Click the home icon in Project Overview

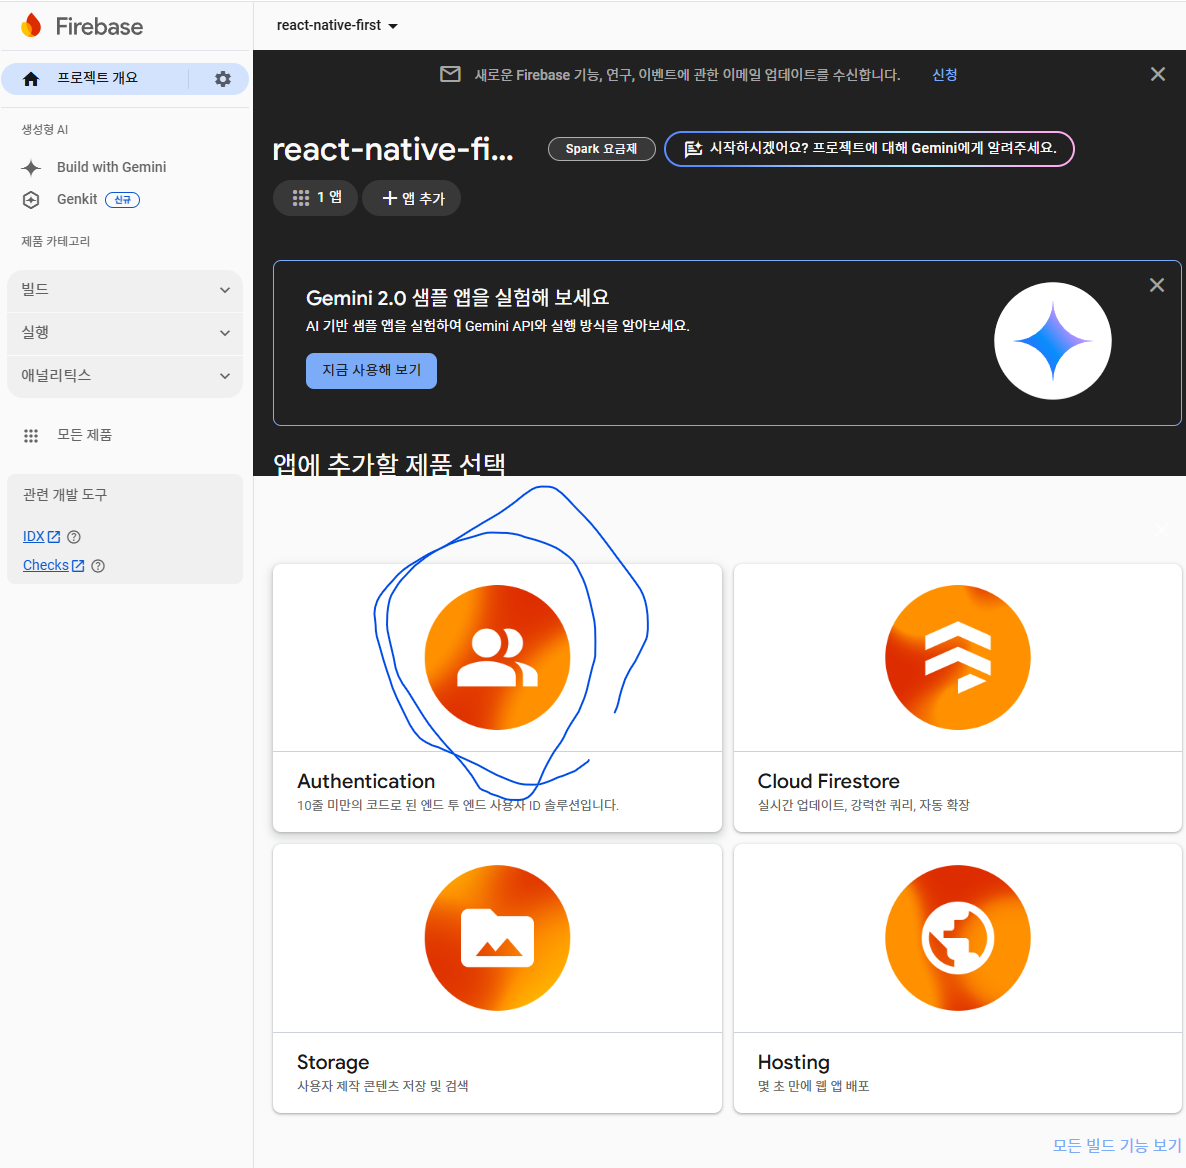pyautogui.click(x=31, y=79)
